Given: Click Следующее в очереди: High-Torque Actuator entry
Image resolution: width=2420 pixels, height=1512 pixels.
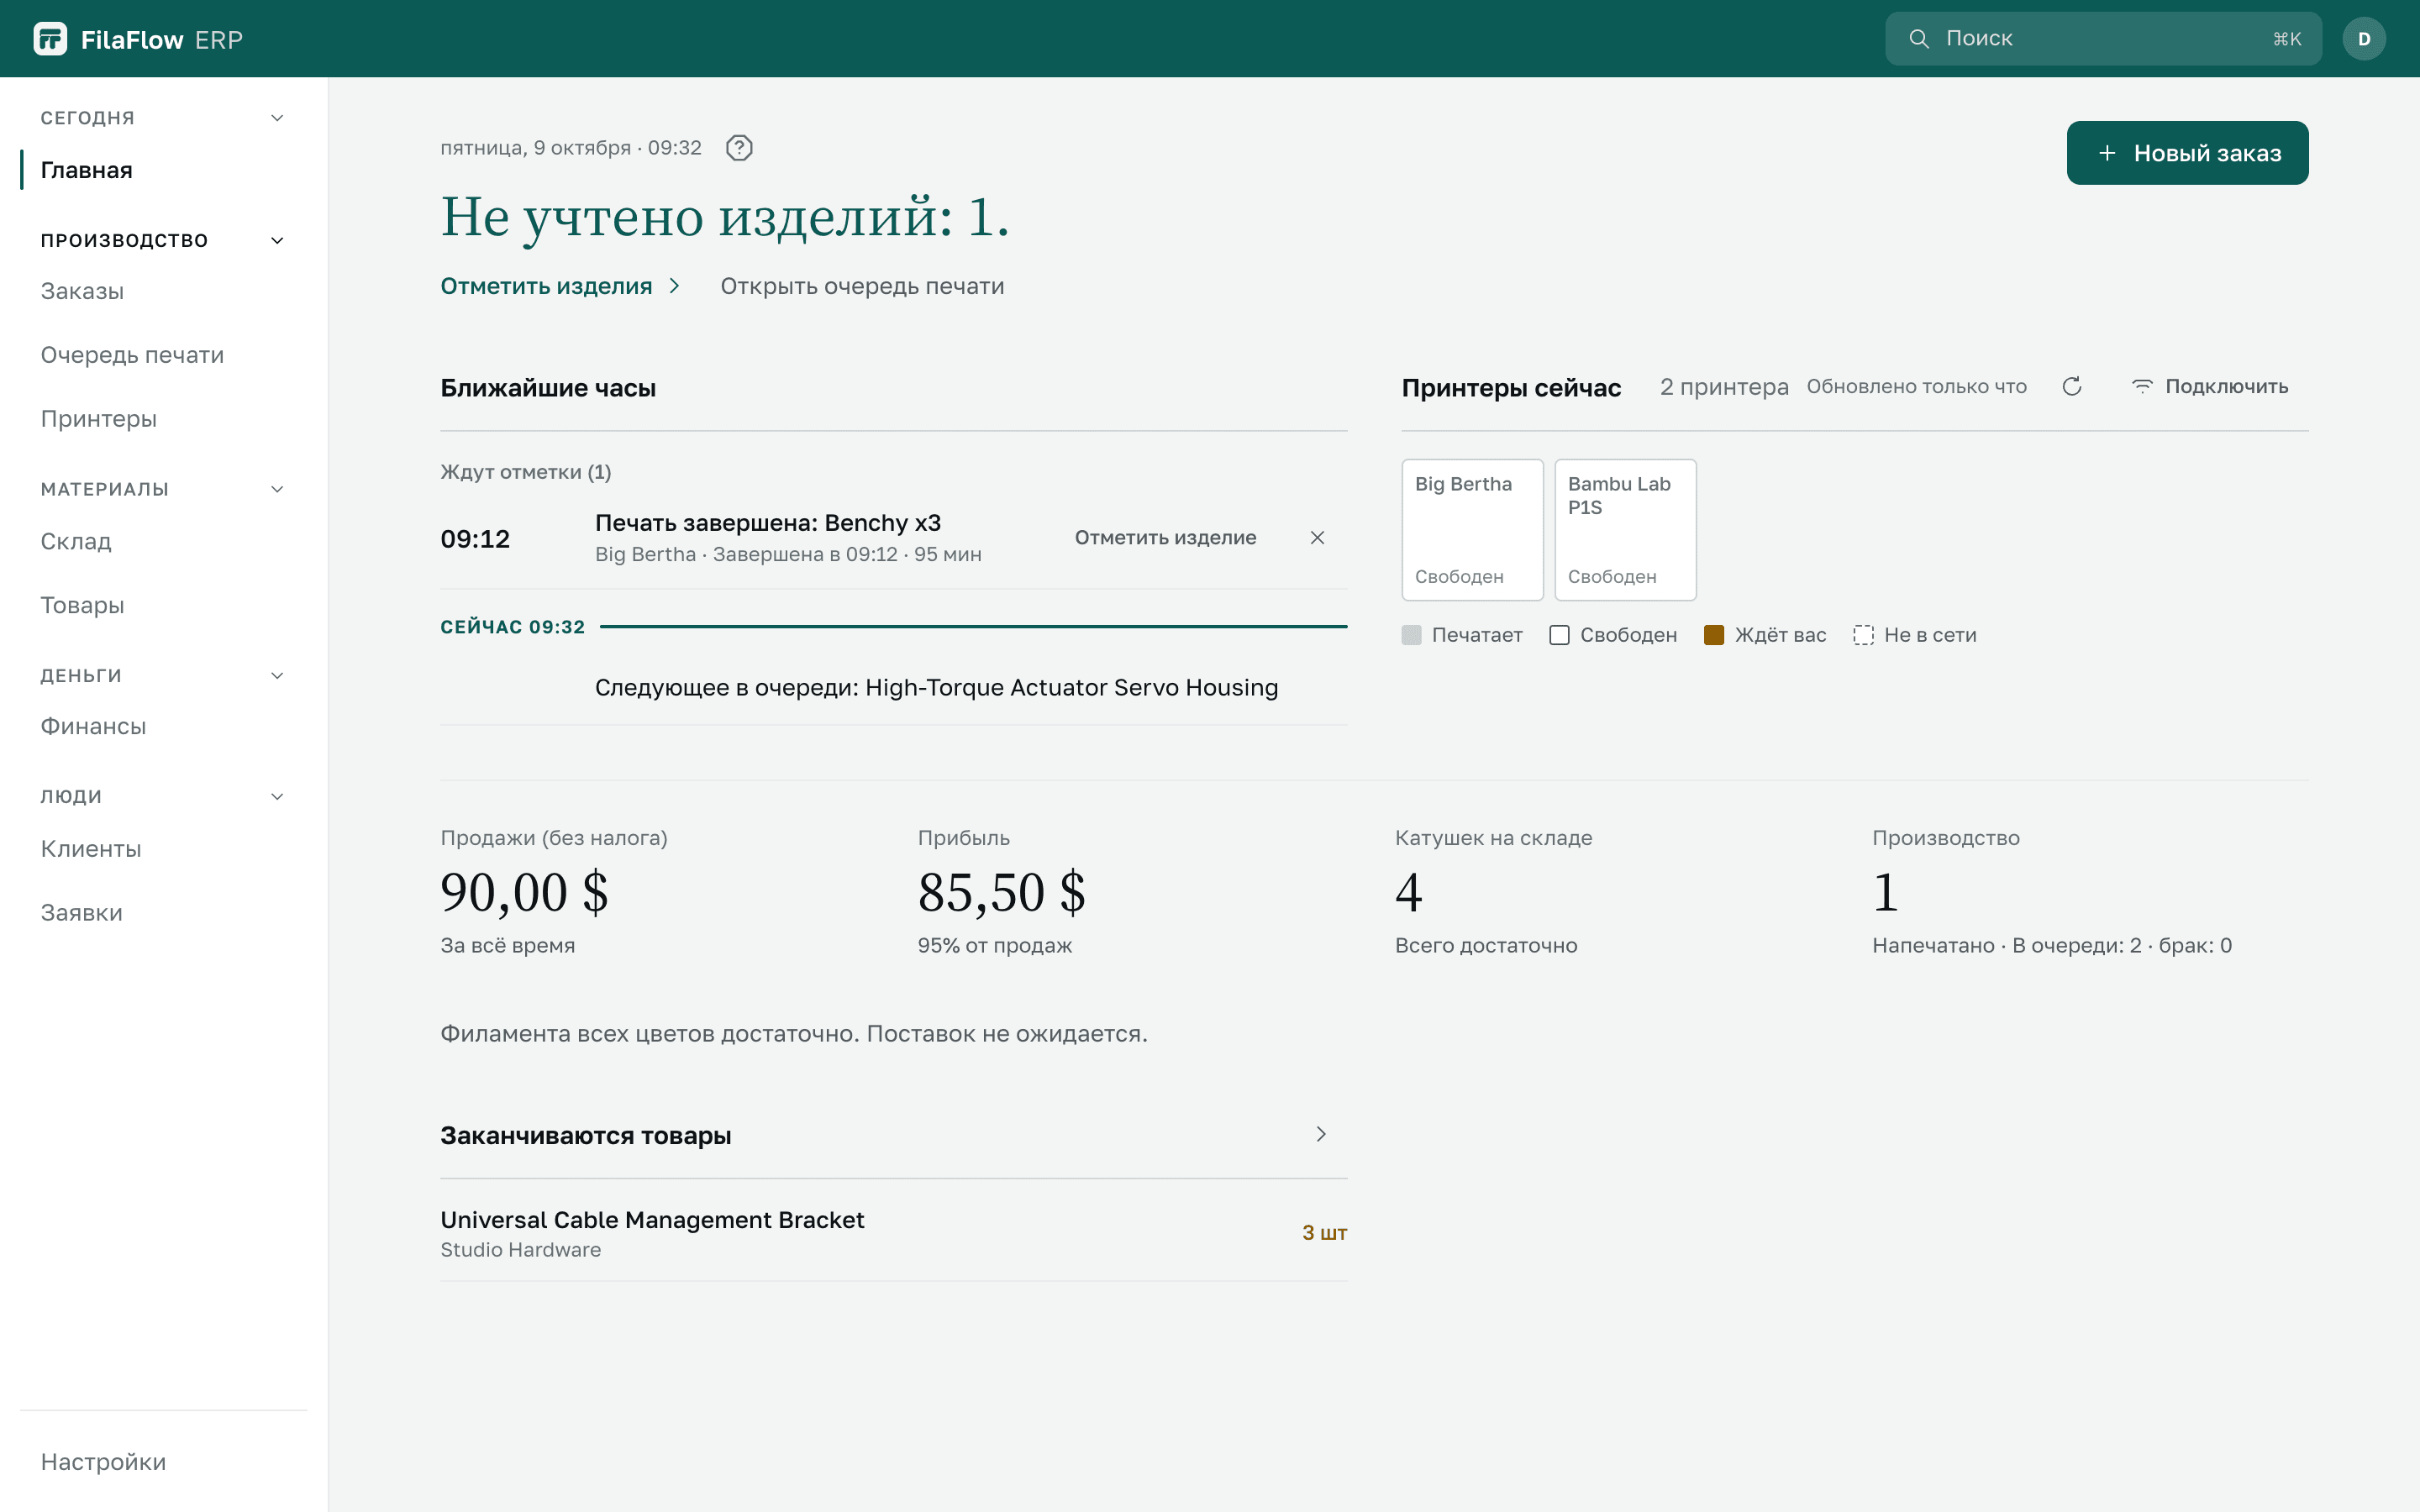Looking at the screenshot, I should click(x=936, y=688).
